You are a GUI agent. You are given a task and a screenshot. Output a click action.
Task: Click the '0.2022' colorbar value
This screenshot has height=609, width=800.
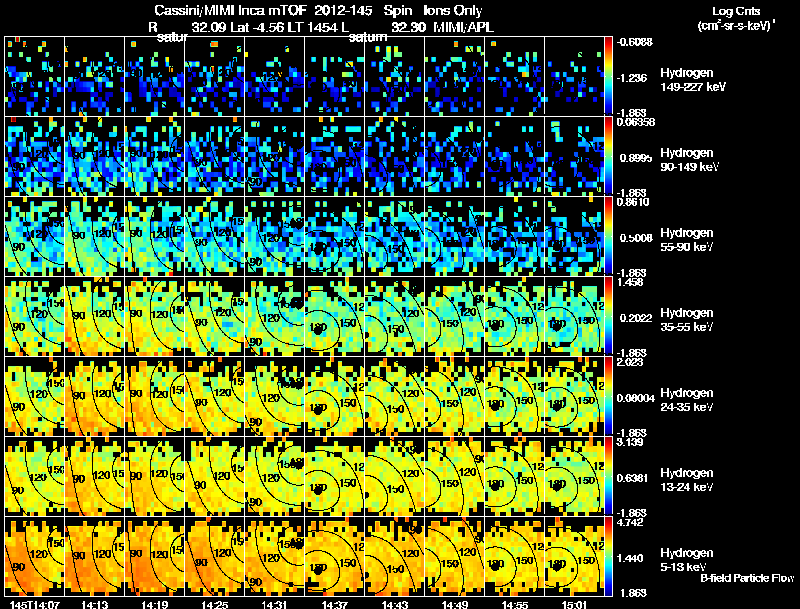coord(636,318)
